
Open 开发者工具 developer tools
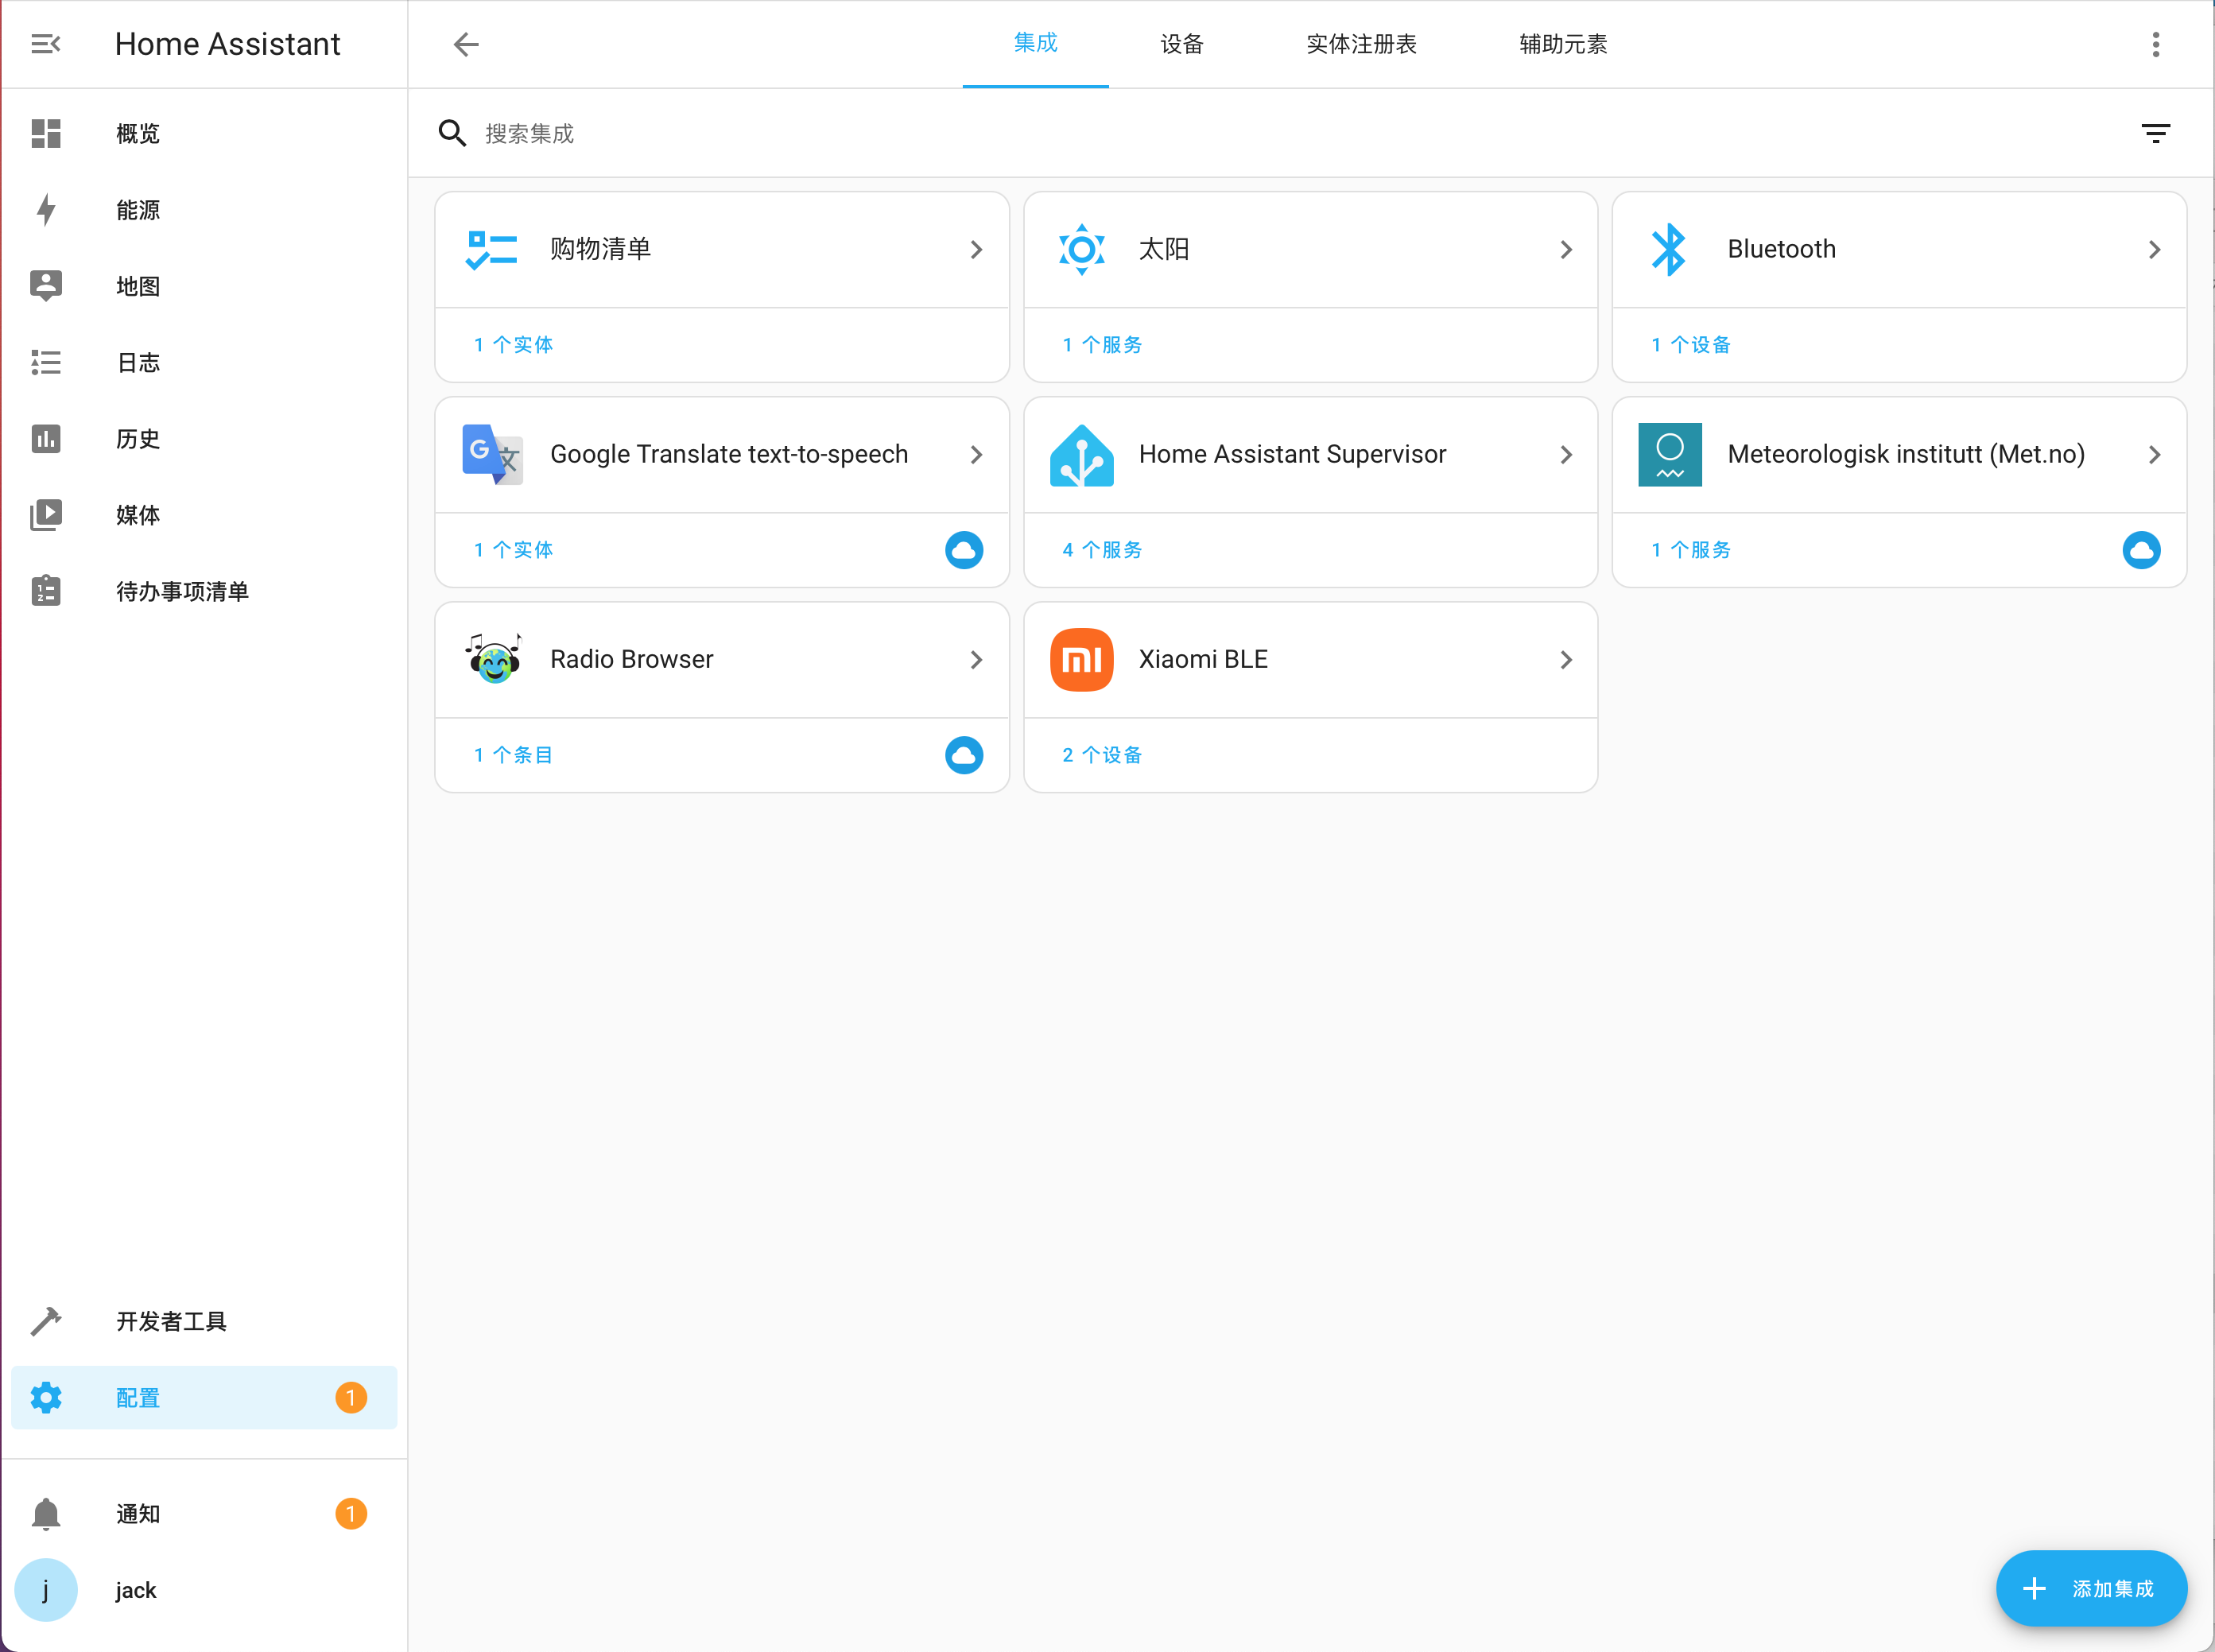[x=170, y=1321]
